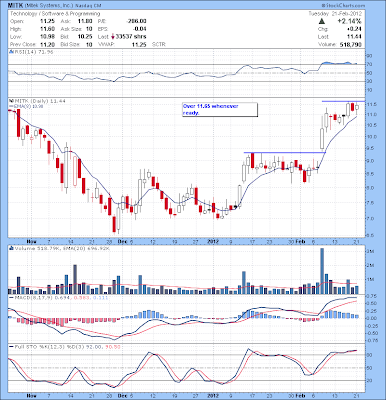The image size is (386, 400).
Task: Click the red down-arrow Last trade icon
Action: tap(113, 37)
